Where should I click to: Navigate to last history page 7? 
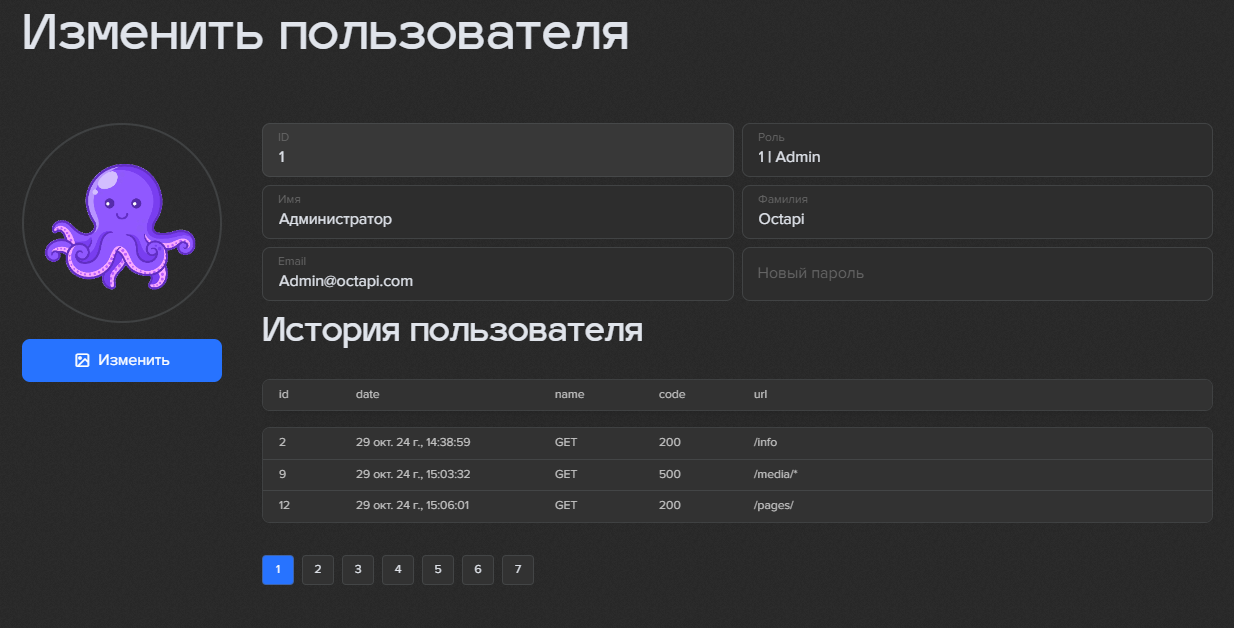pos(518,570)
